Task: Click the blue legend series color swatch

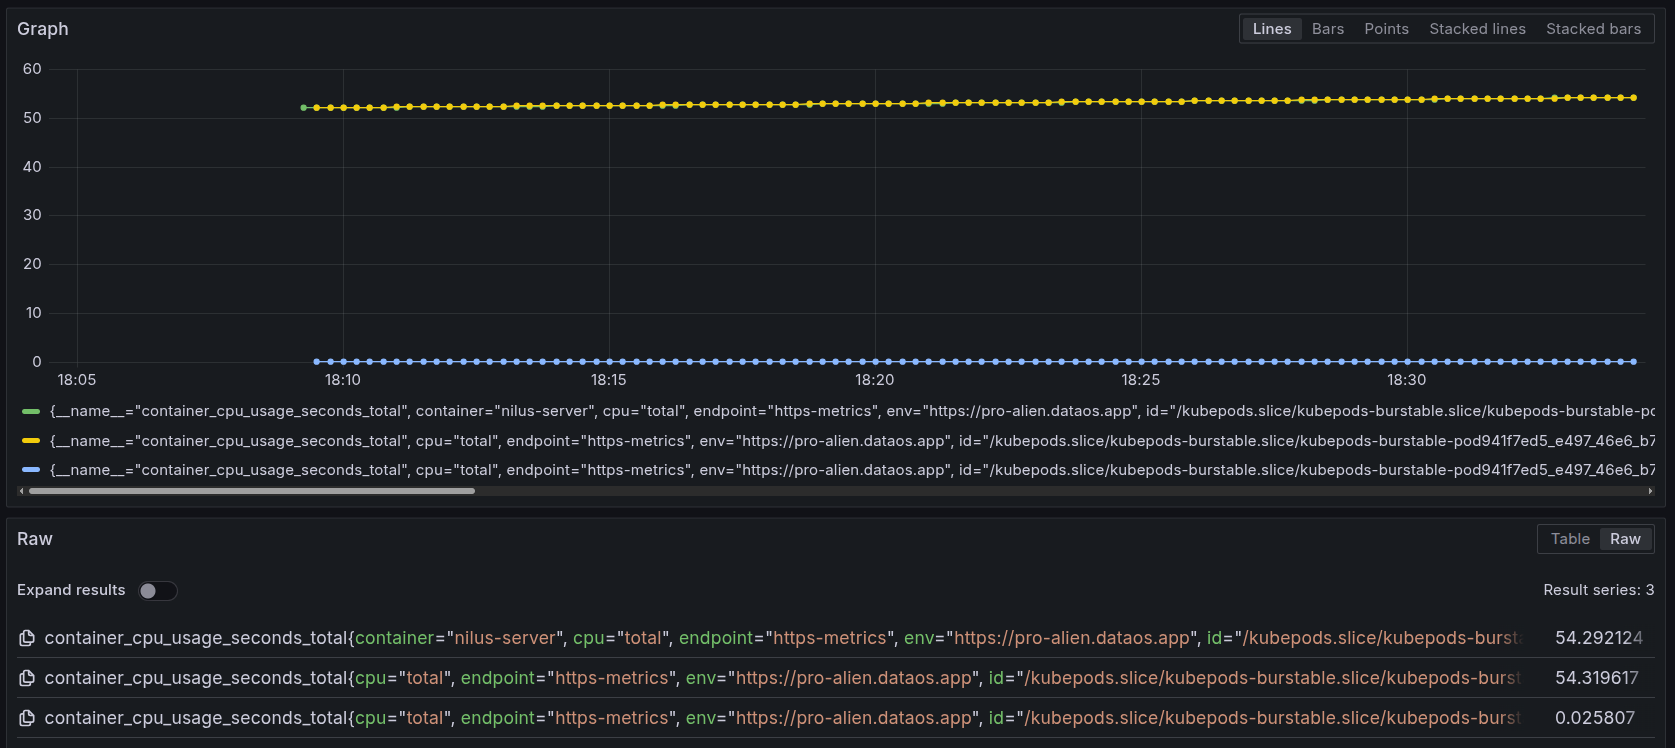Action: (31, 470)
